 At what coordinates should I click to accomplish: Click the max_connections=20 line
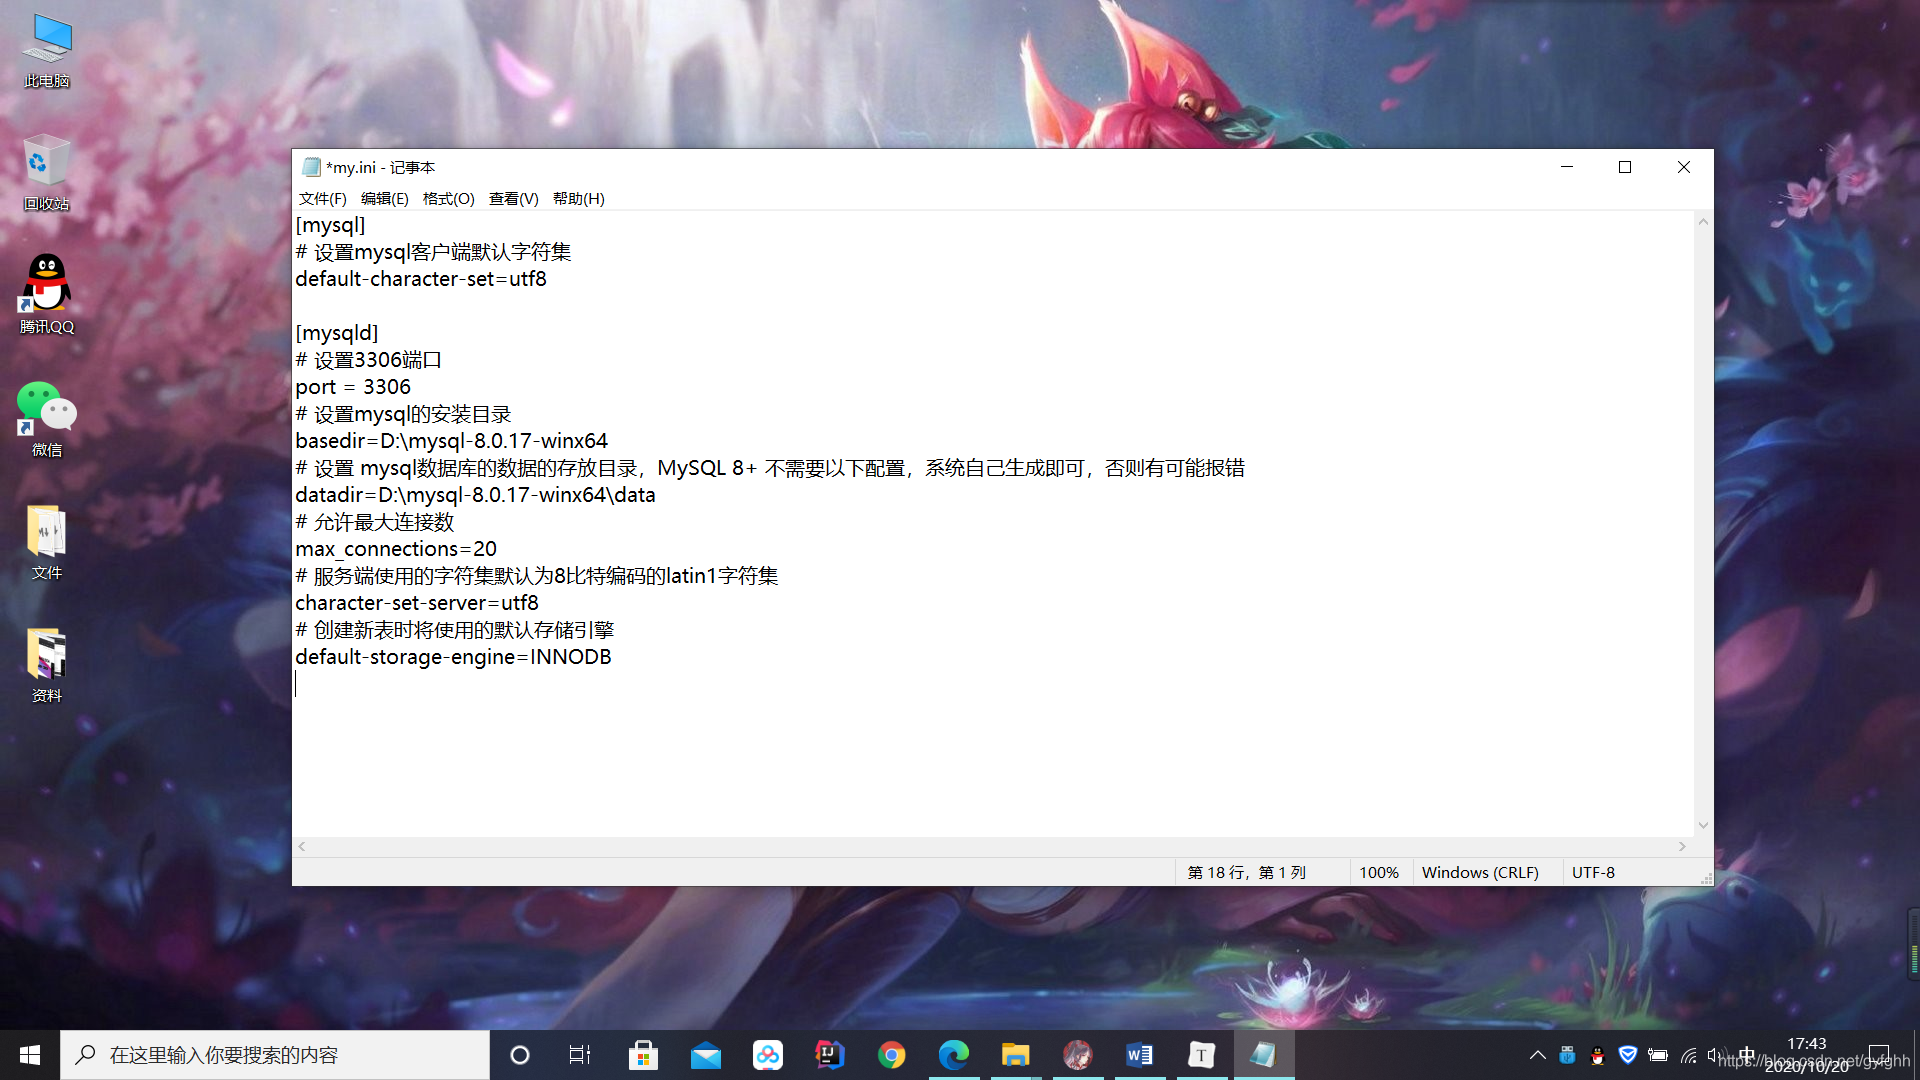[x=396, y=549]
